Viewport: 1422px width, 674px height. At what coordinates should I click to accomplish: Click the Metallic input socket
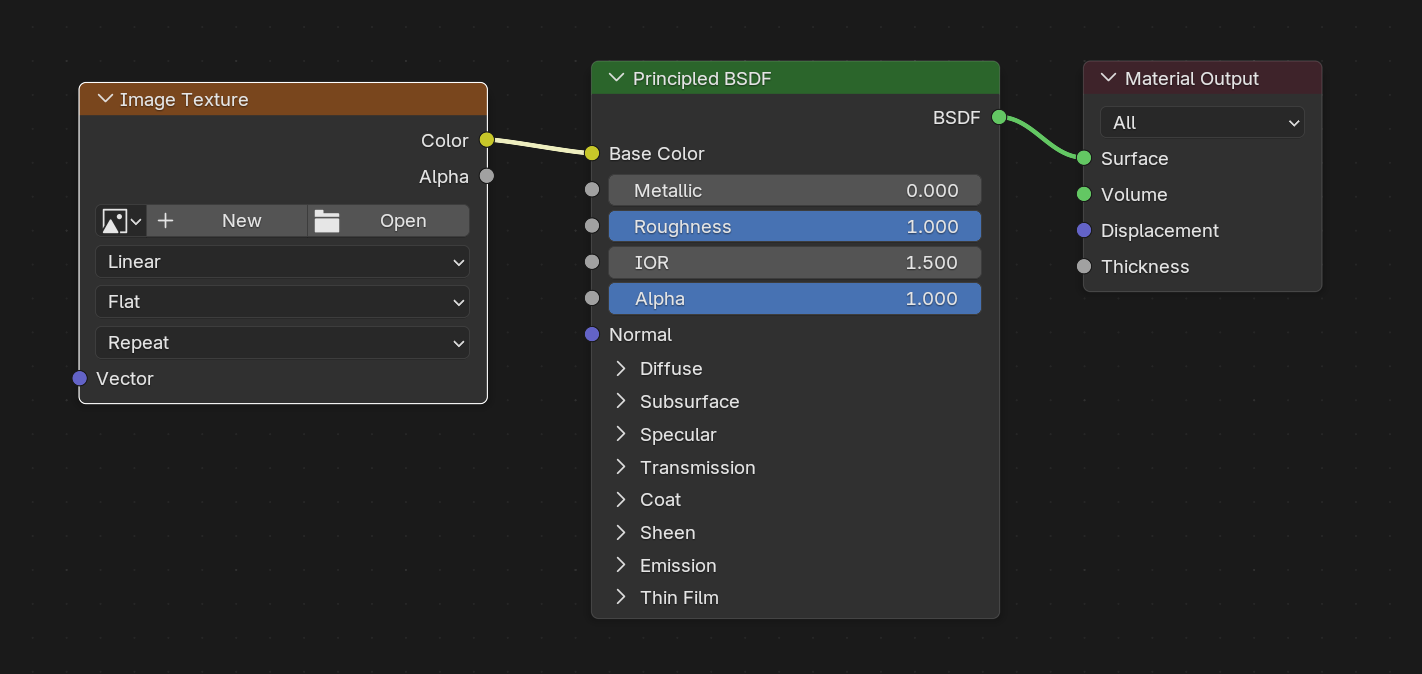point(592,190)
